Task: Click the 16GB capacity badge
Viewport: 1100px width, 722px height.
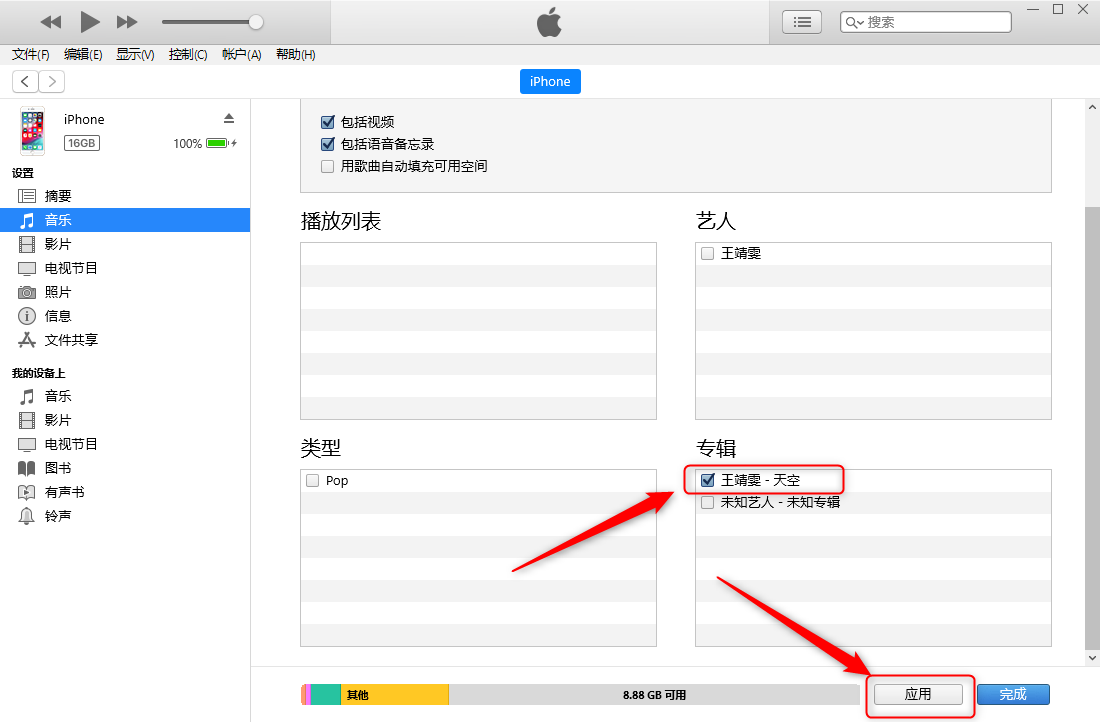Action: point(82,143)
